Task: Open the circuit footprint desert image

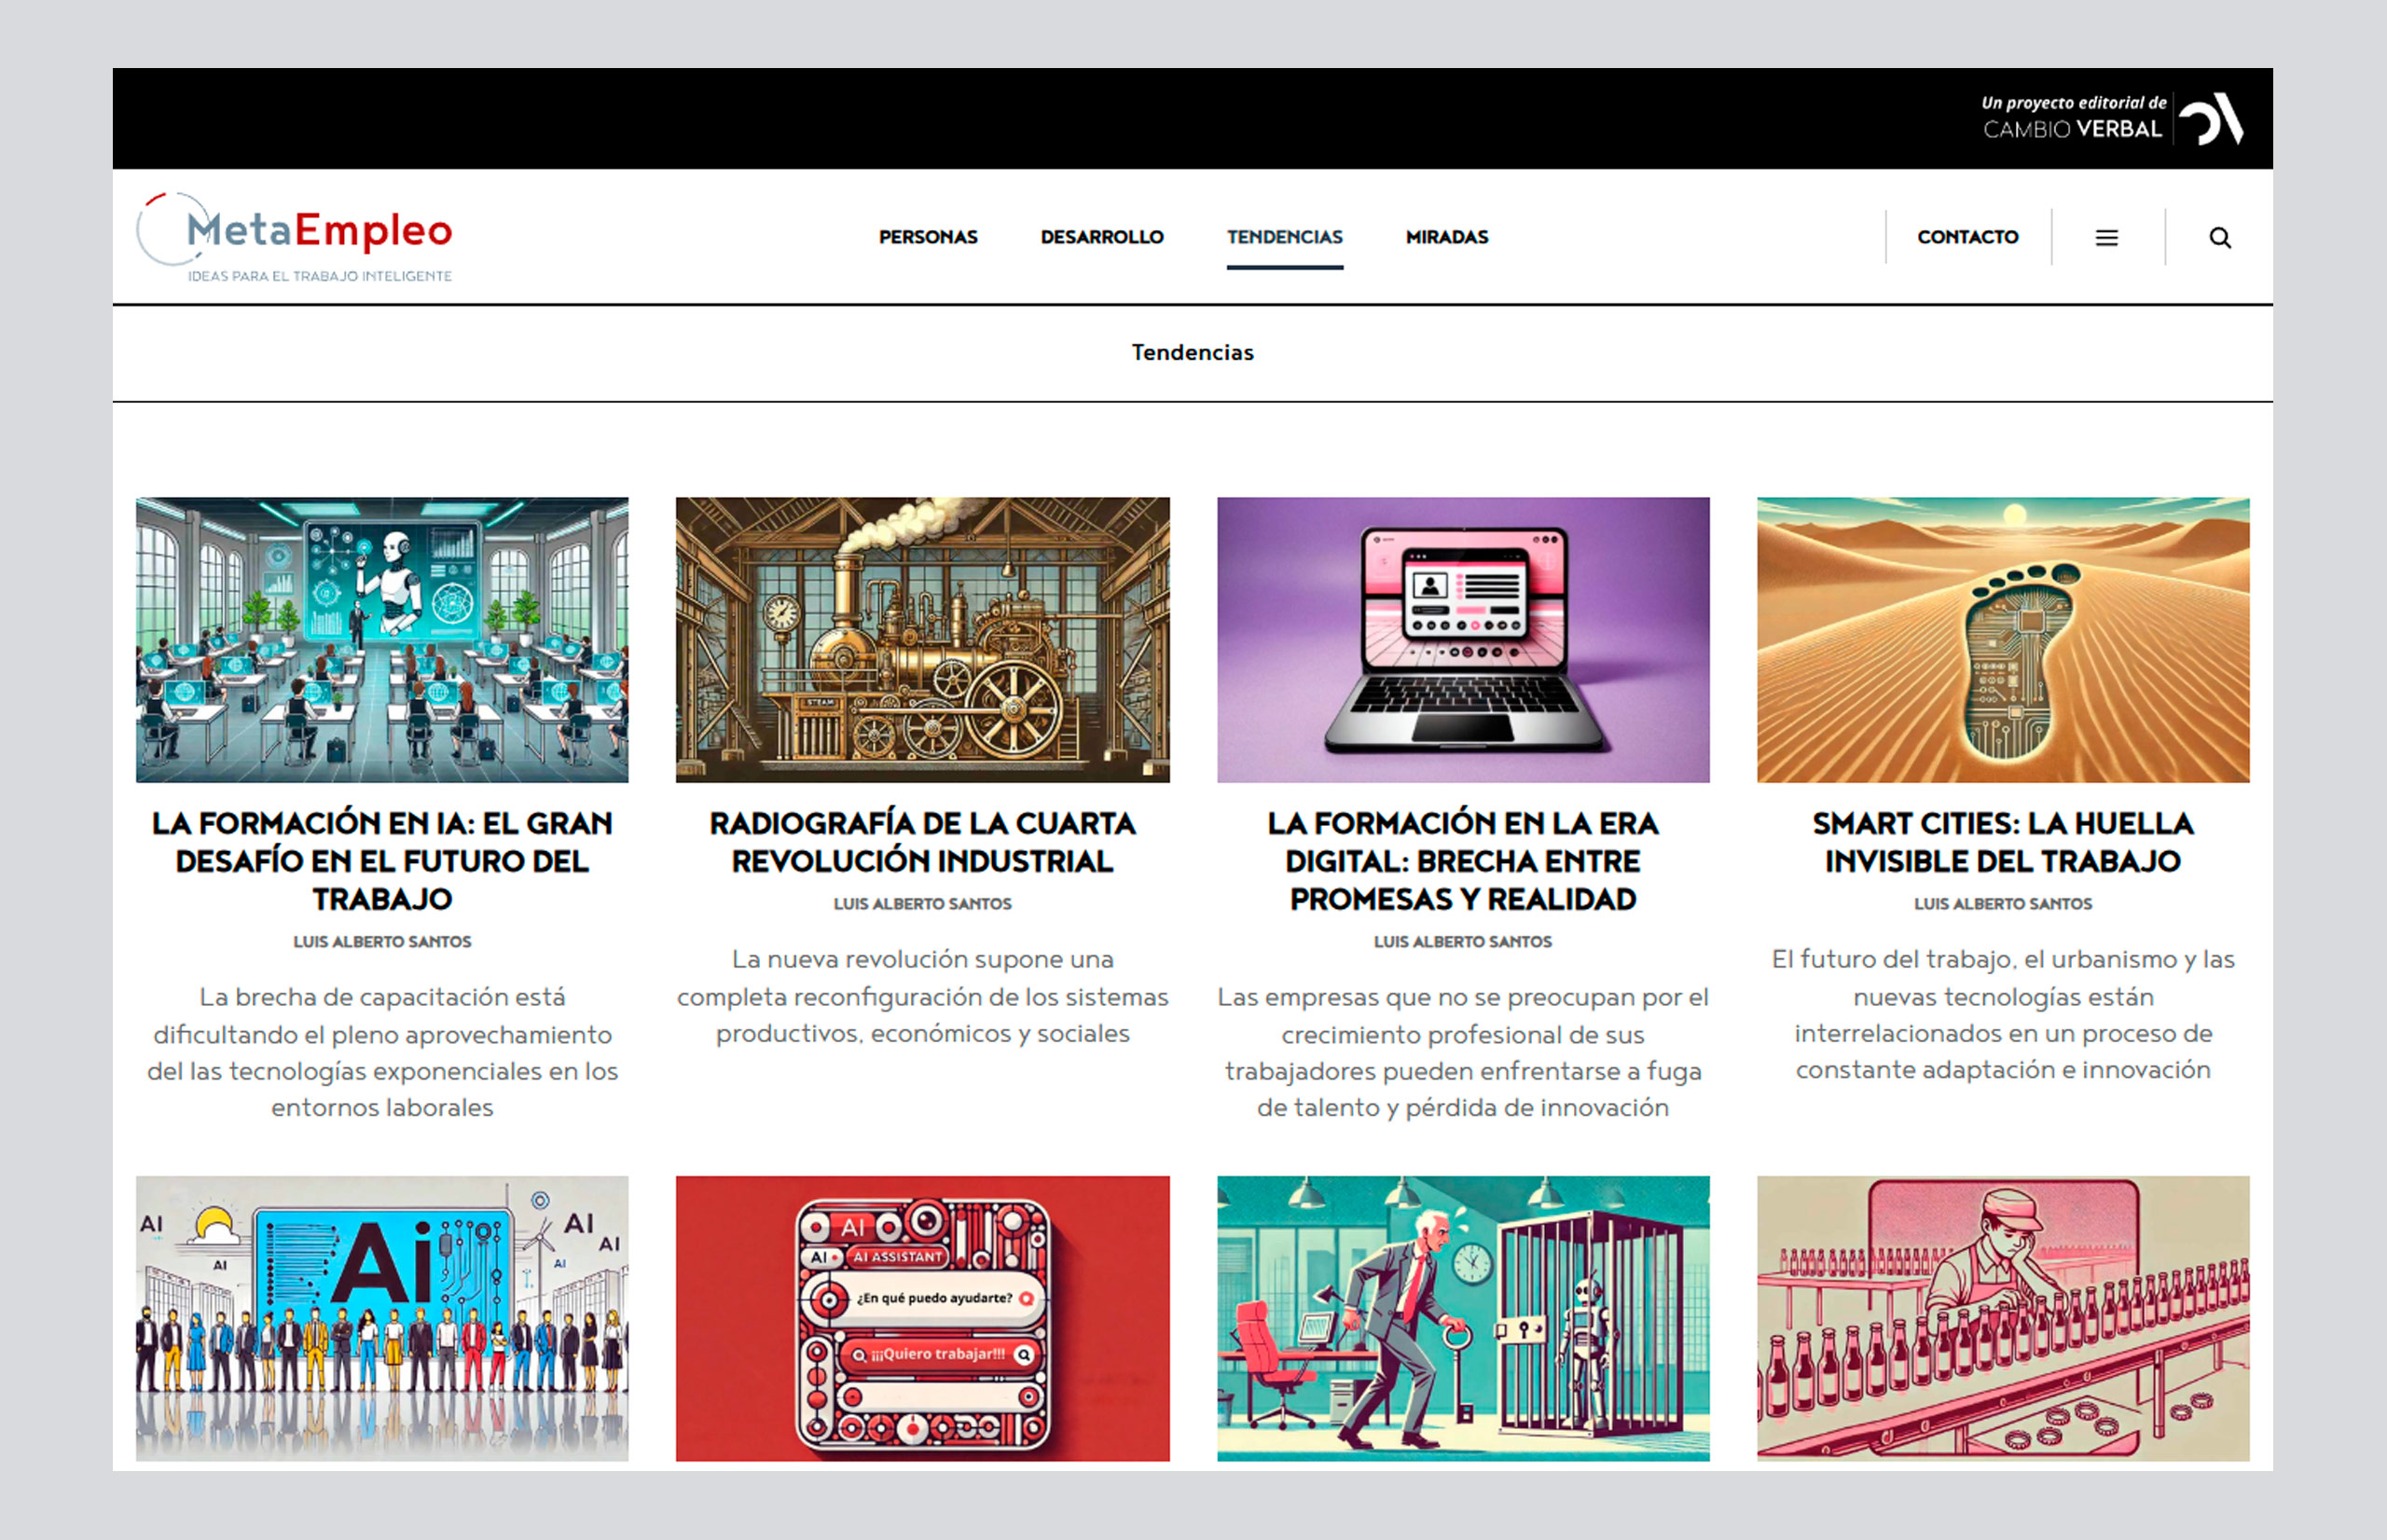Action: [2002, 640]
